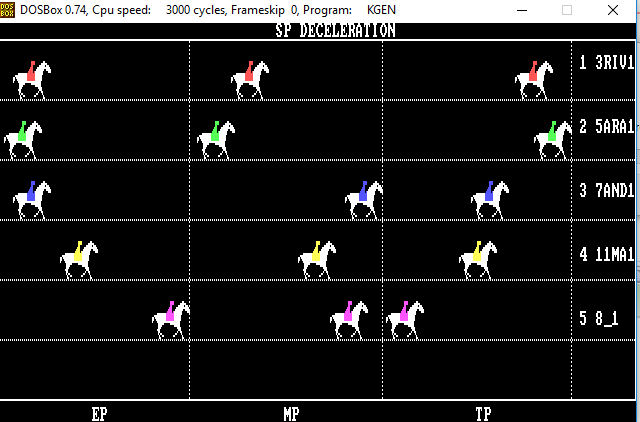This screenshot has width=640, height=422.
Task: Click the DOSBox 0.74 title bar text
Action: tap(208, 10)
